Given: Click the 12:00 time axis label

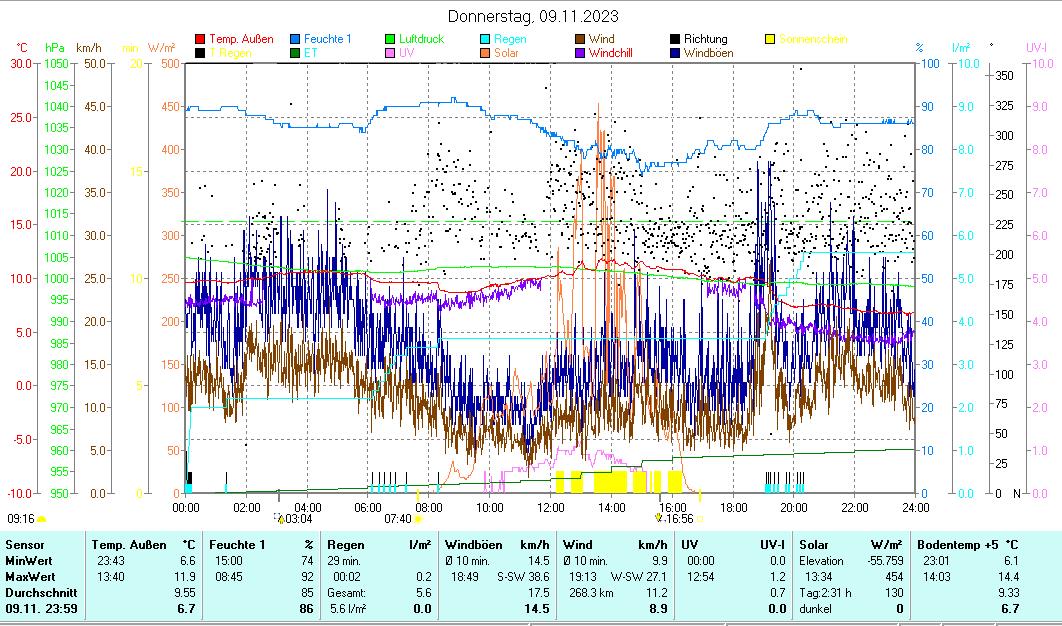Looking at the screenshot, I should (x=551, y=507).
